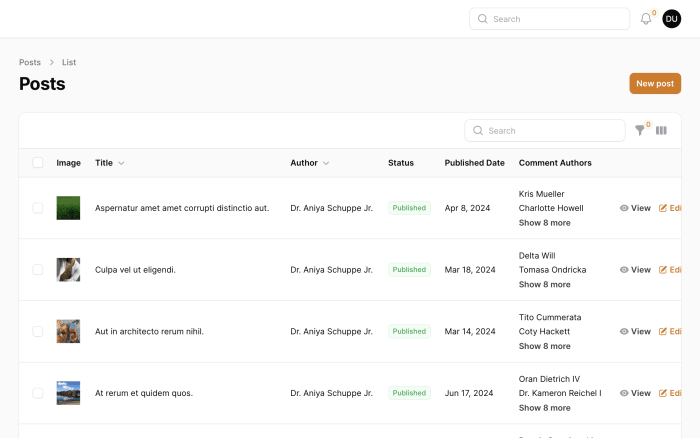Click title Aspernatur amet amet corrupti distinctio aut.
Viewport: 700px width, 438px height.
click(x=182, y=208)
